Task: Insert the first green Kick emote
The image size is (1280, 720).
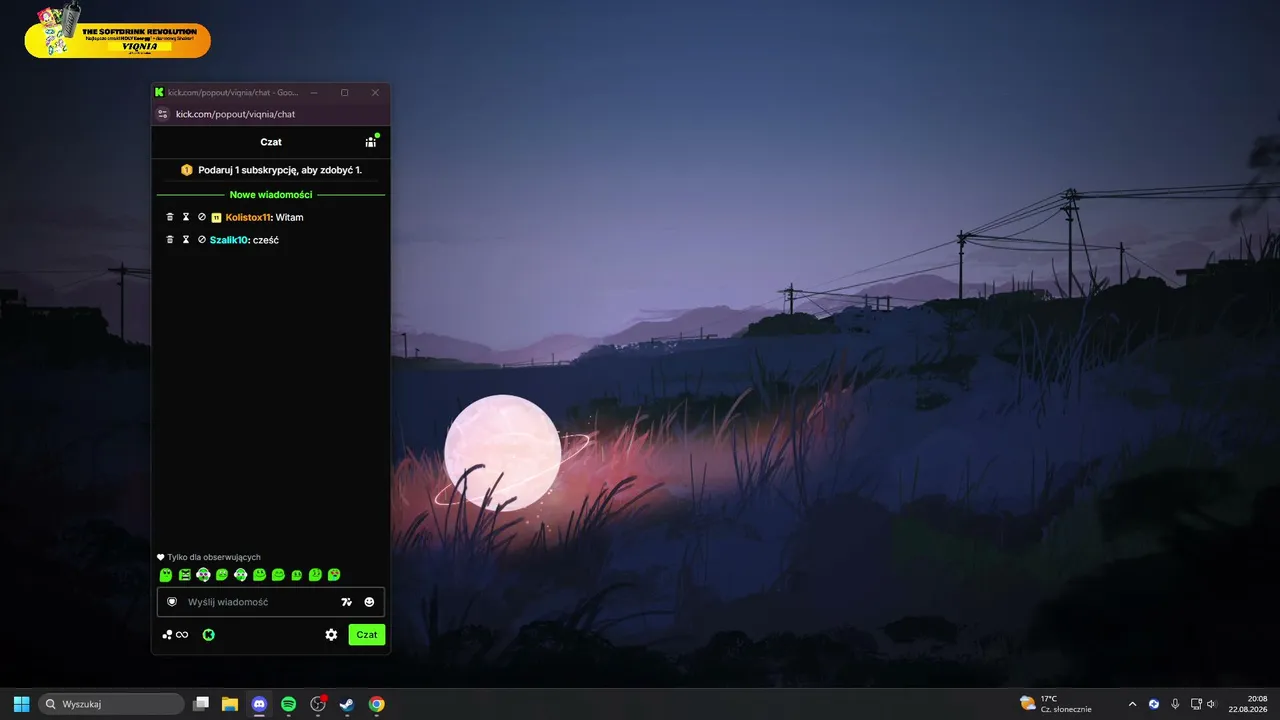Action: [x=166, y=575]
